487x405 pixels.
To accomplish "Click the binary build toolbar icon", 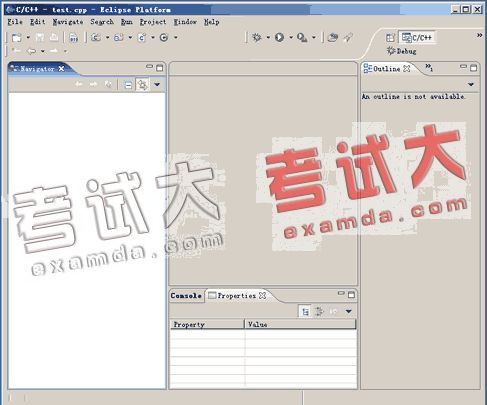I will [73, 37].
